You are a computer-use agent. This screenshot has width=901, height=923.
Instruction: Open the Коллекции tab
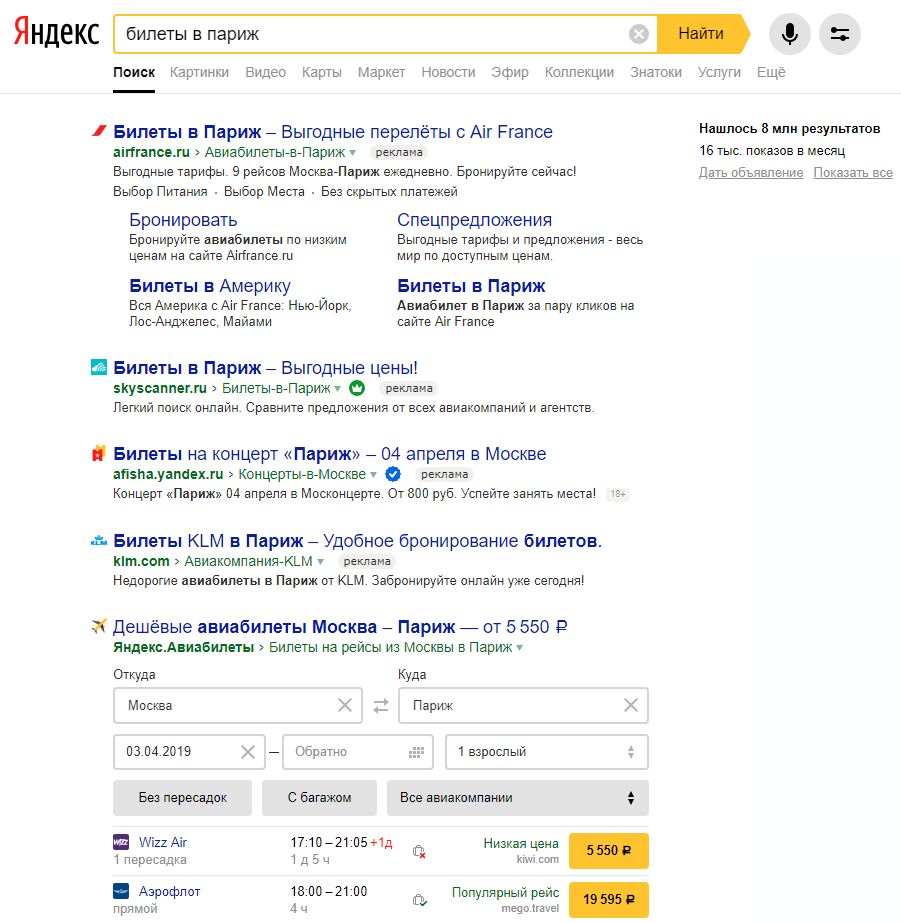coord(580,72)
